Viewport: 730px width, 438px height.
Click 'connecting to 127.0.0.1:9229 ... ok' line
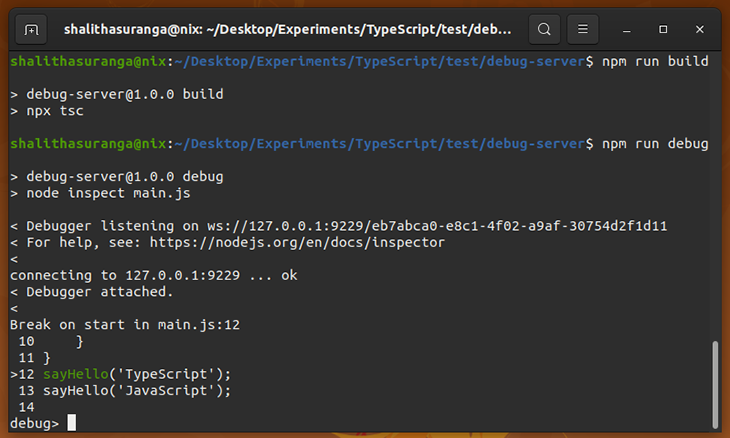click(x=154, y=276)
